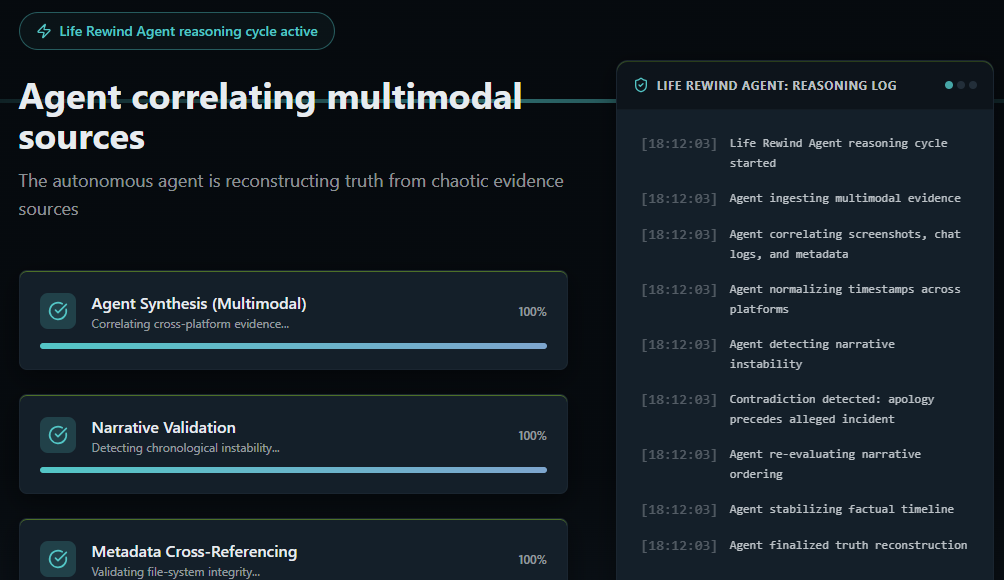Click the lightning bolt icon in status pill
Screen dimensions: 1004x580
(x=44, y=31)
